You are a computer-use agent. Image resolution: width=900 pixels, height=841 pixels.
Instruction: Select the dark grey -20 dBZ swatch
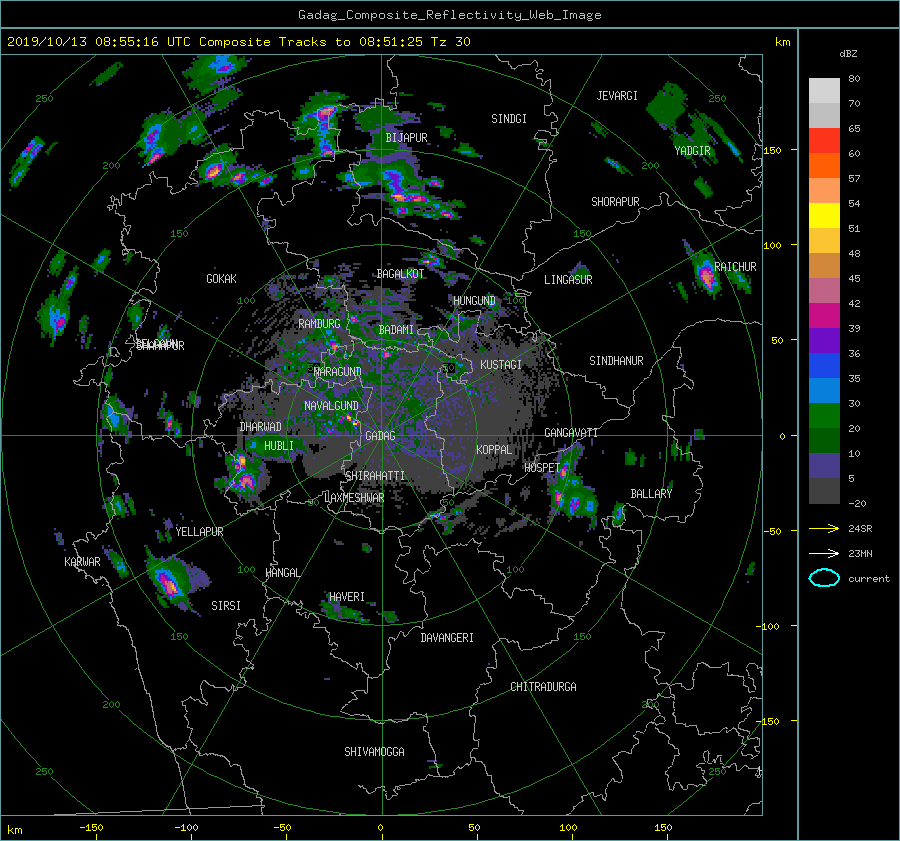[x=824, y=491]
